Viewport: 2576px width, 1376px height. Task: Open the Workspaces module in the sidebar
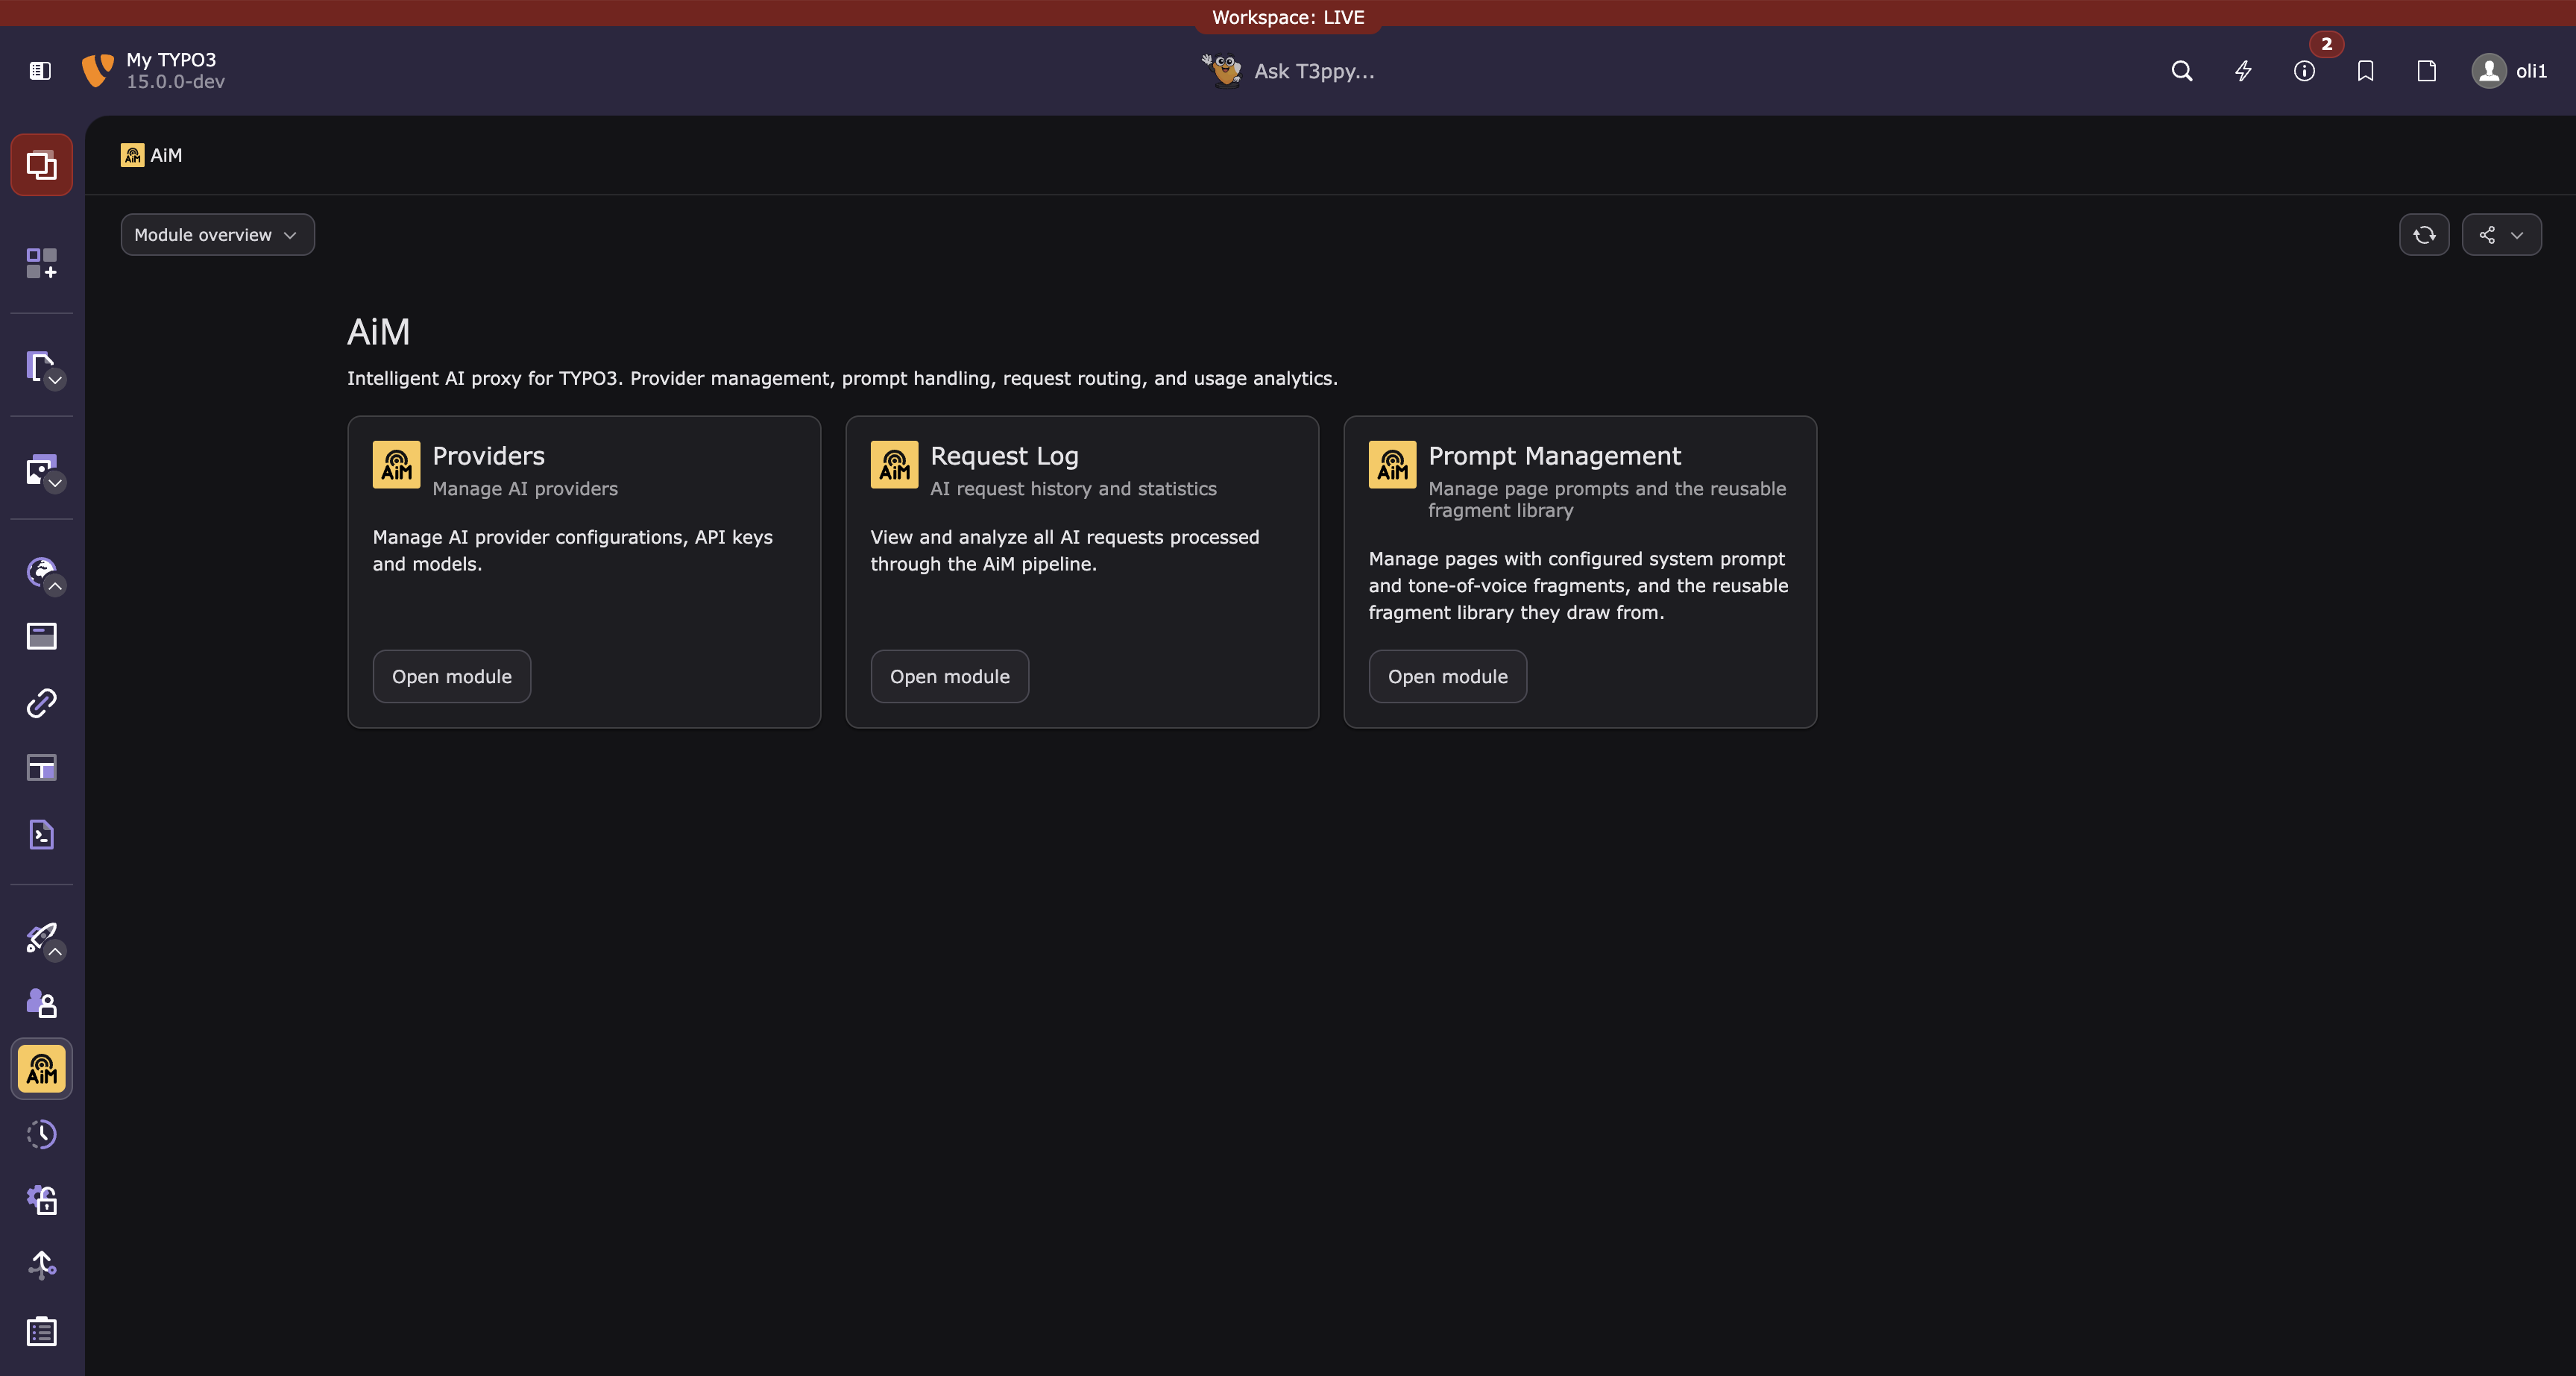pos(41,165)
